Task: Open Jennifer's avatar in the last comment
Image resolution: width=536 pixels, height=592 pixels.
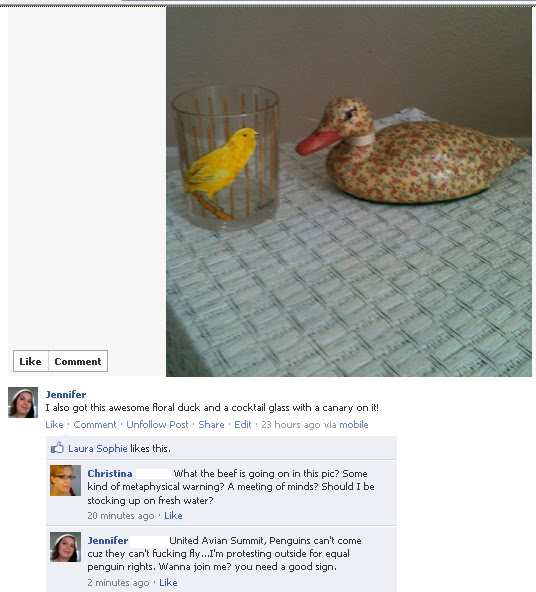Action: pyautogui.click(x=65, y=547)
